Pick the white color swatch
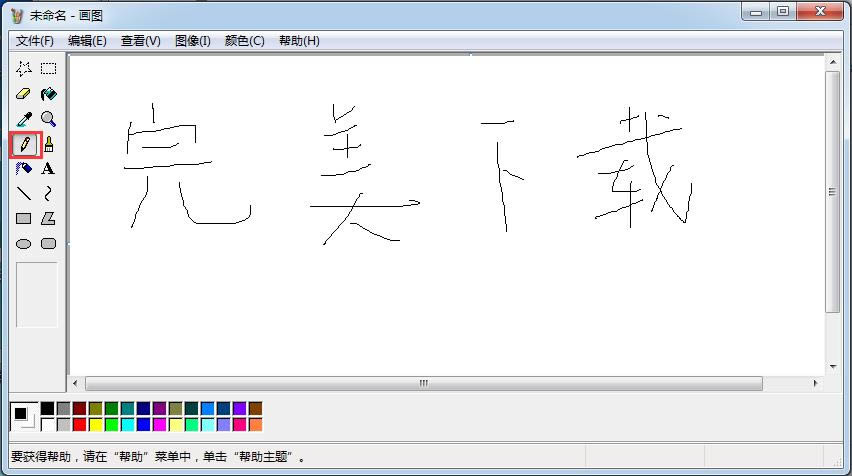The image size is (852, 476). click(48, 424)
